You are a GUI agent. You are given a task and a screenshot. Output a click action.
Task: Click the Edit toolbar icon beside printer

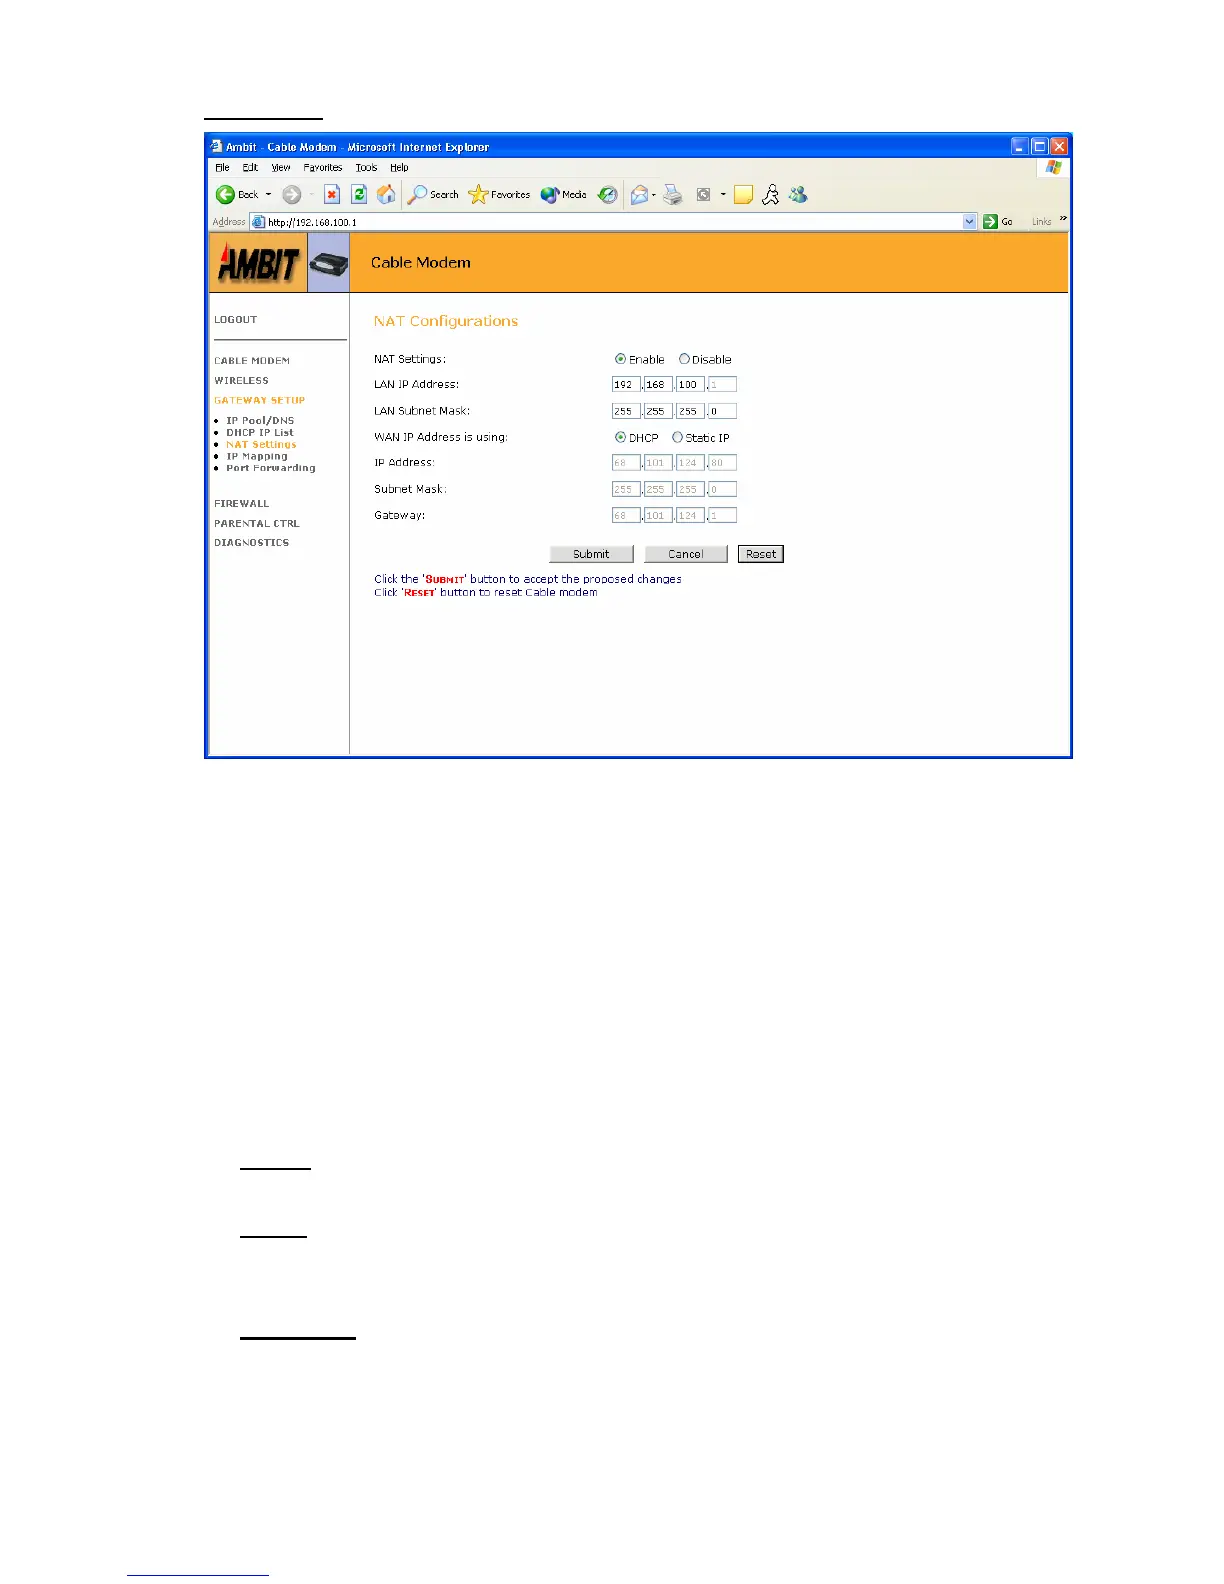[704, 194]
